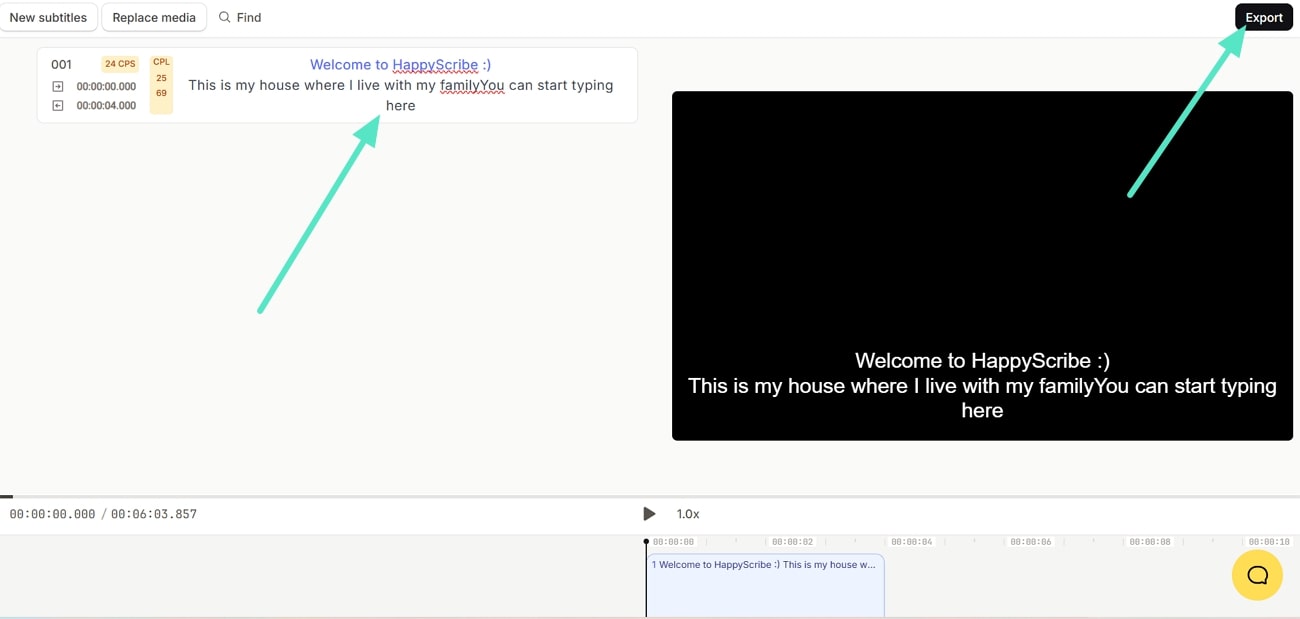
Task: Set subtitle start time arrow icon
Action: click(58, 87)
